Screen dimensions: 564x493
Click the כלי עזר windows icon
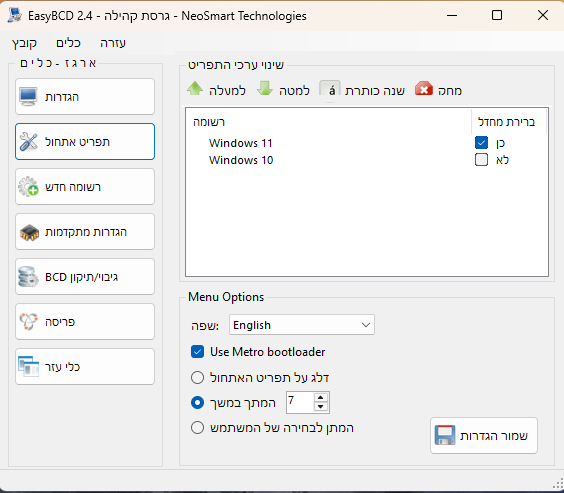pyautogui.click(x=28, y=366)
